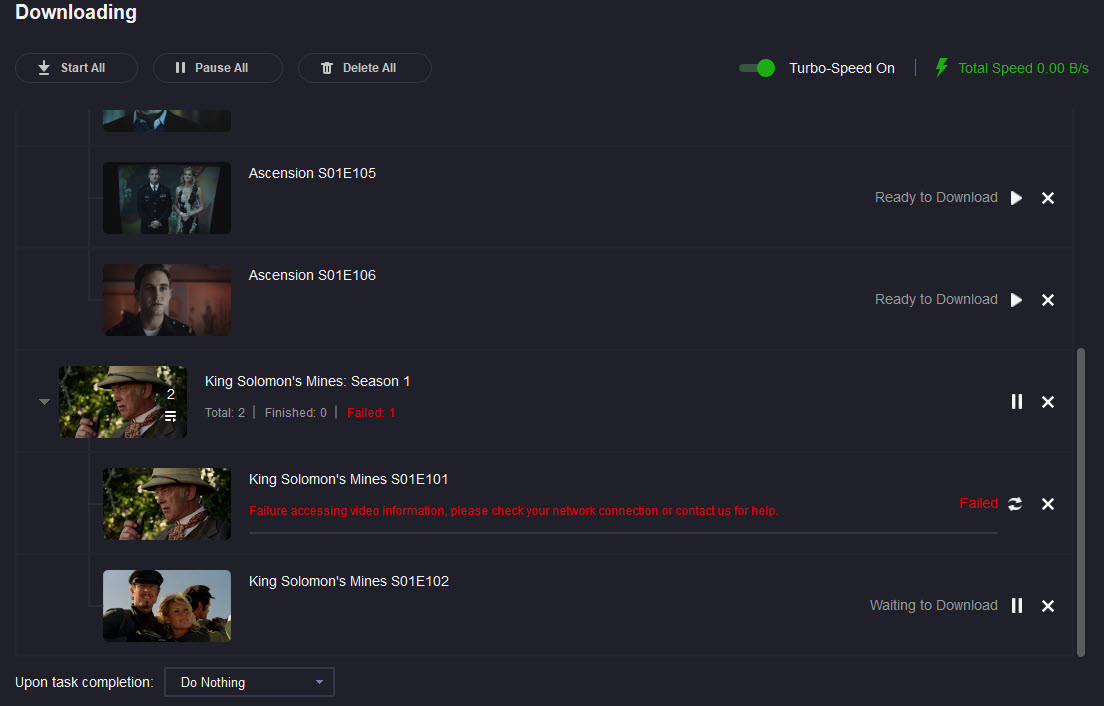Start downloading Ascension S01E106 with play icon
The width and height of the screenshot is (1104, 706).
(1016, 300)
